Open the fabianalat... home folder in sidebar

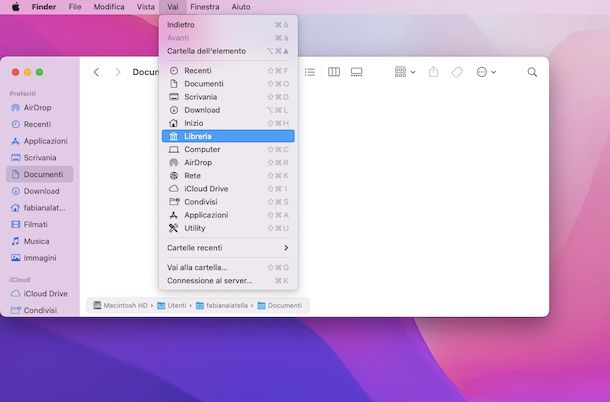point(40,208)
